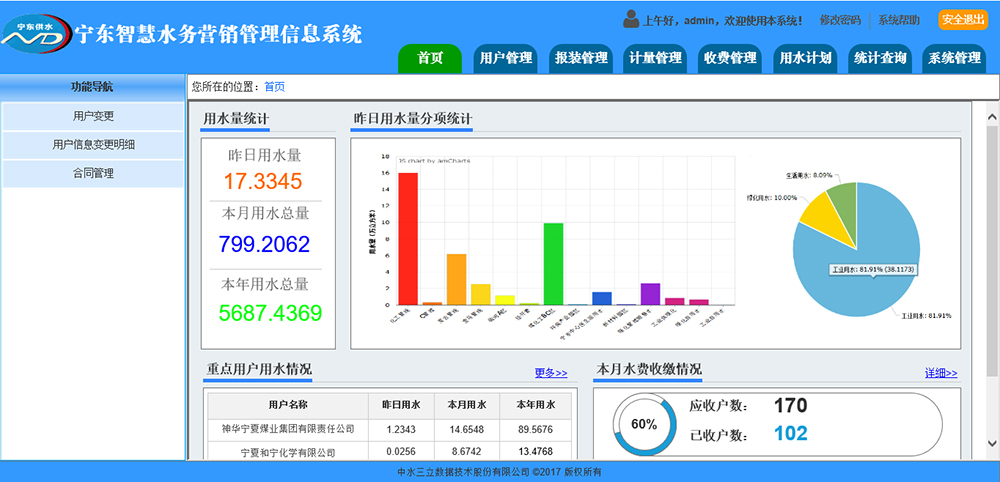Select the yellow pie chart slice
Image resolution: width=1000 pixels, height=482 pixels.
(822, 217)
